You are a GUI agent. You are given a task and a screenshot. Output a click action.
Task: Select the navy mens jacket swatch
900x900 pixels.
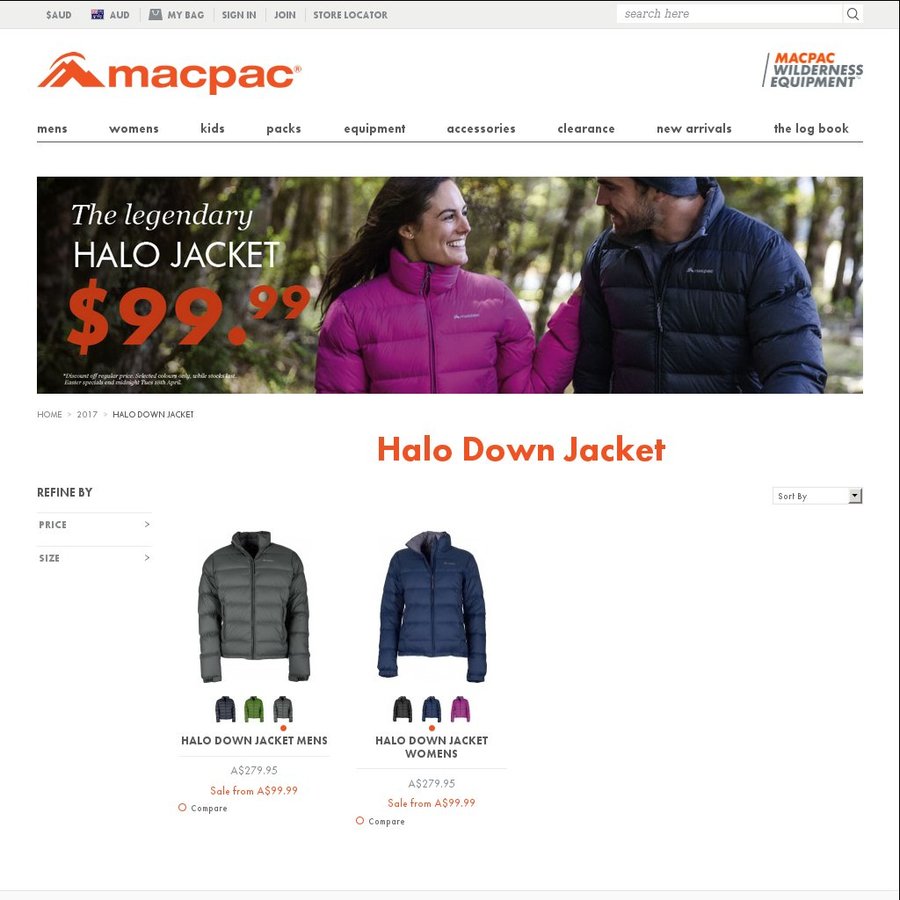click(x=225, y=709)
